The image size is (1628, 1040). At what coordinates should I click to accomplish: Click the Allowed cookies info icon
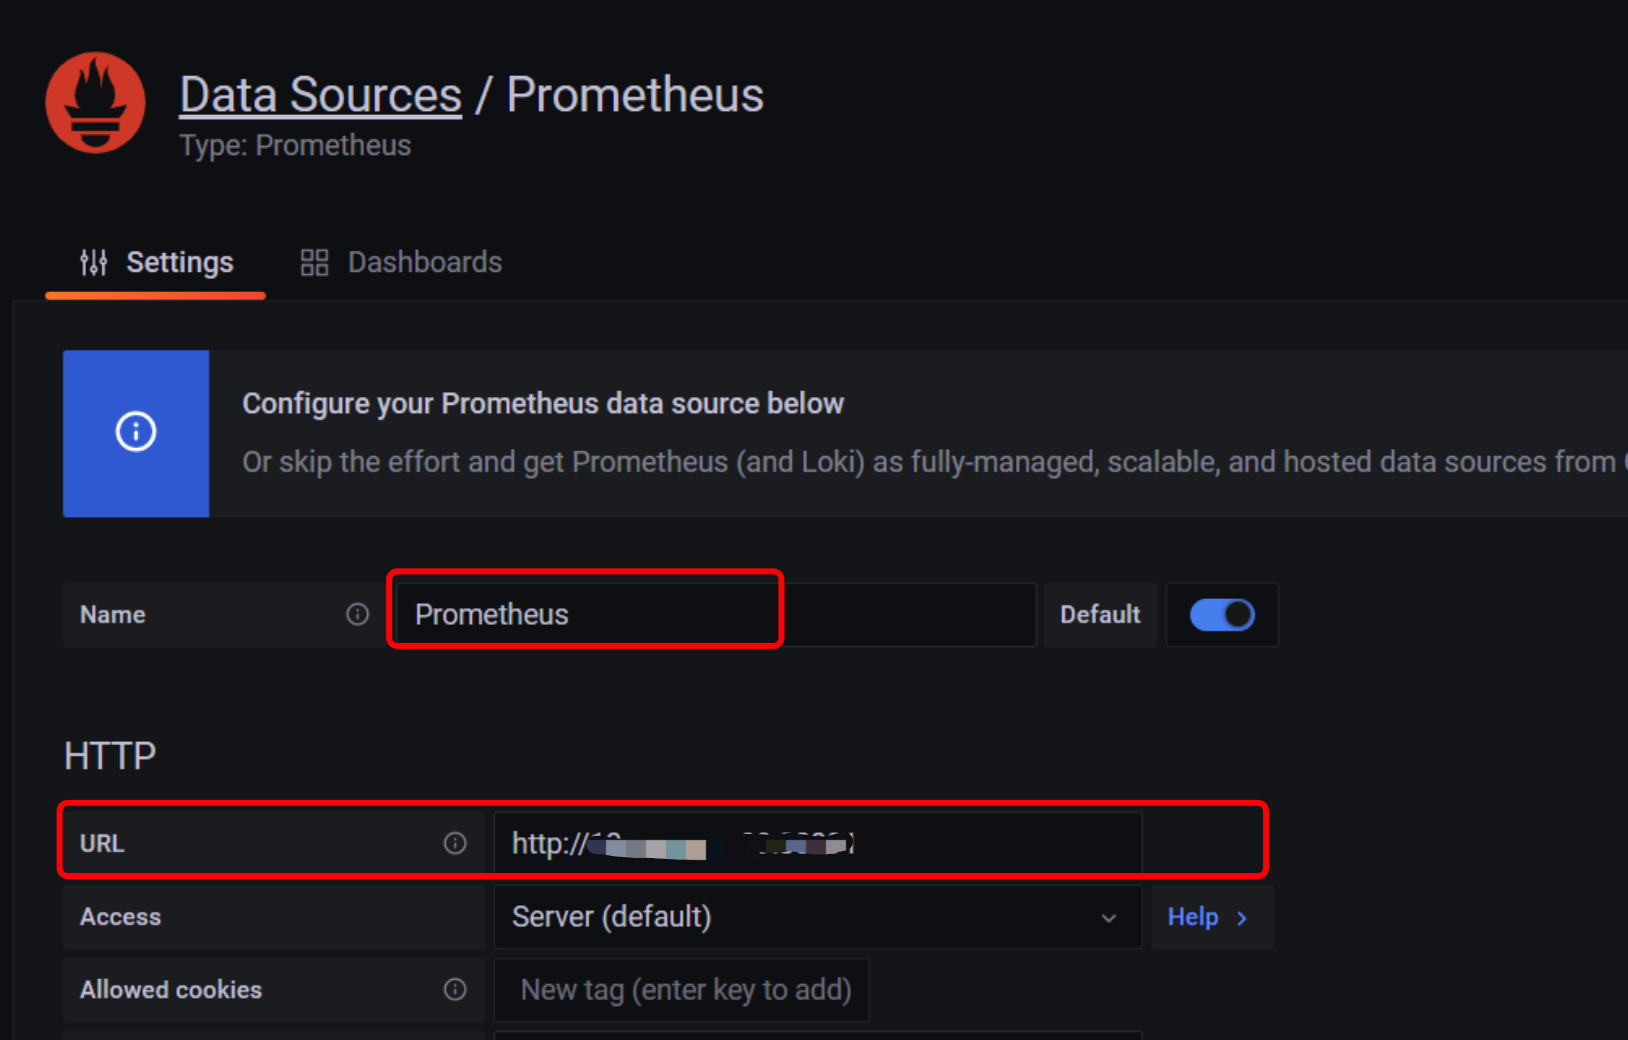pyautogui.click(x=455, y=989)
